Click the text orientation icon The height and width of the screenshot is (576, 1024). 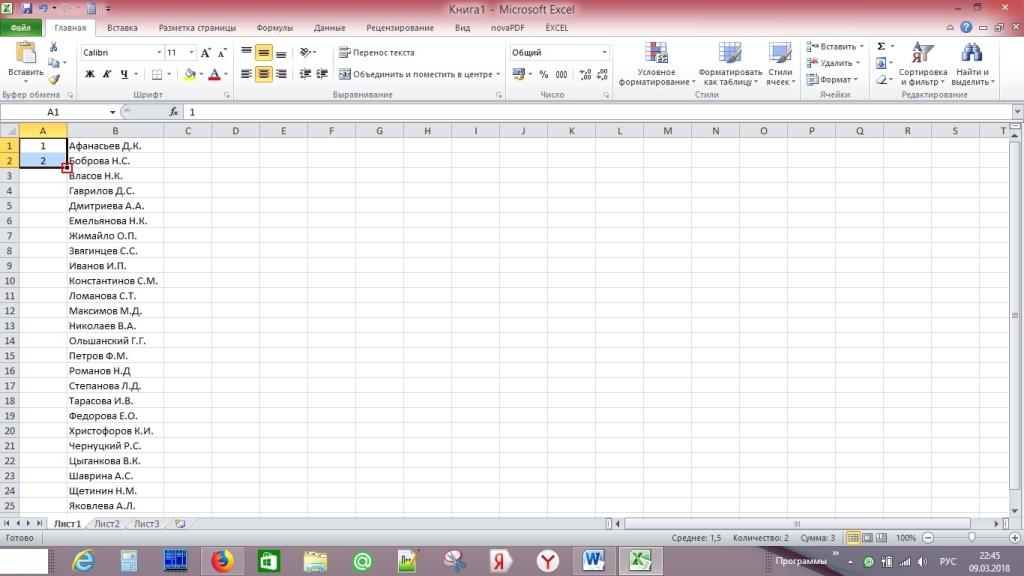(x=306, y=52)
